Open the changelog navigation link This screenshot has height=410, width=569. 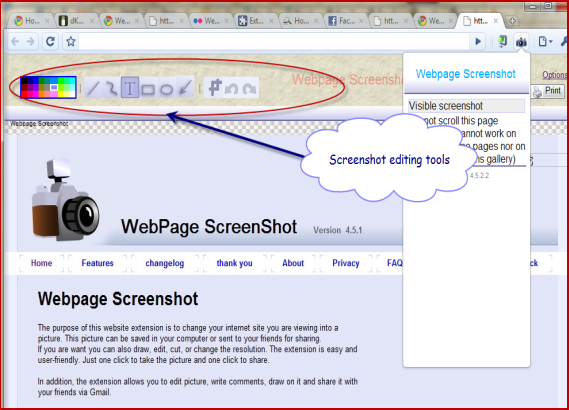pyautogui.click(x=165, y=263)
